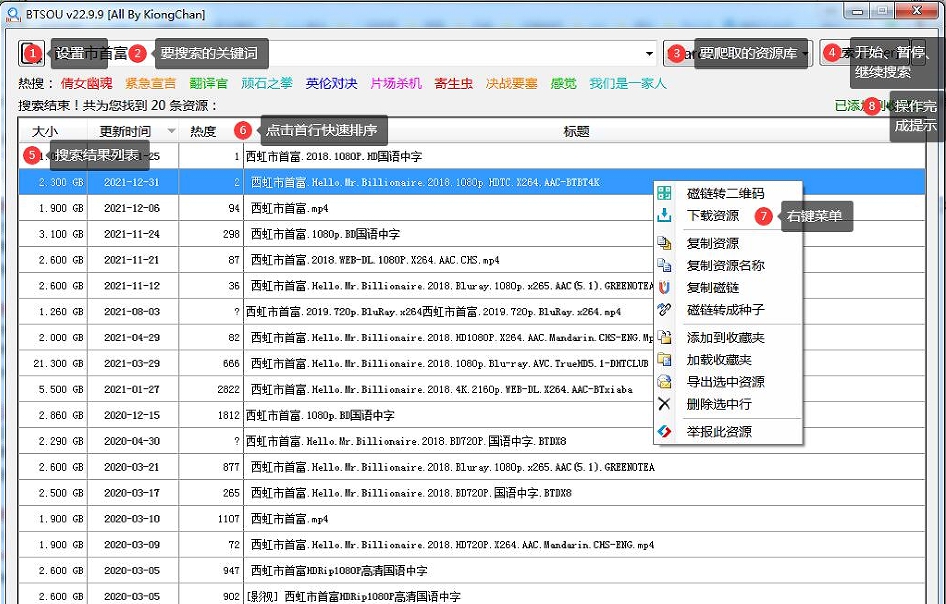Choose 复制资源名称 from the context menu
This screenshot has height=604, width=946.
725,265
